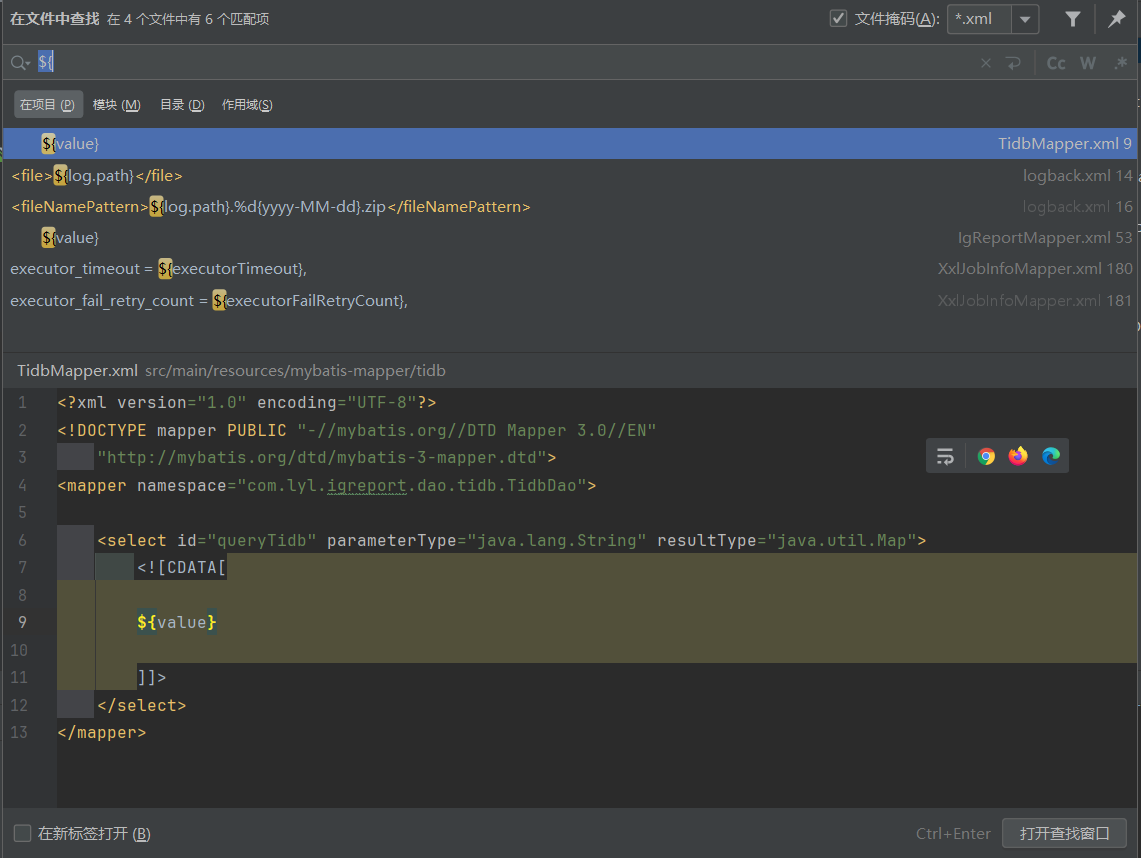Click the 在文件中查找 dialog title
This screenshot has width=1141, height=858.
tap(55, 19)
